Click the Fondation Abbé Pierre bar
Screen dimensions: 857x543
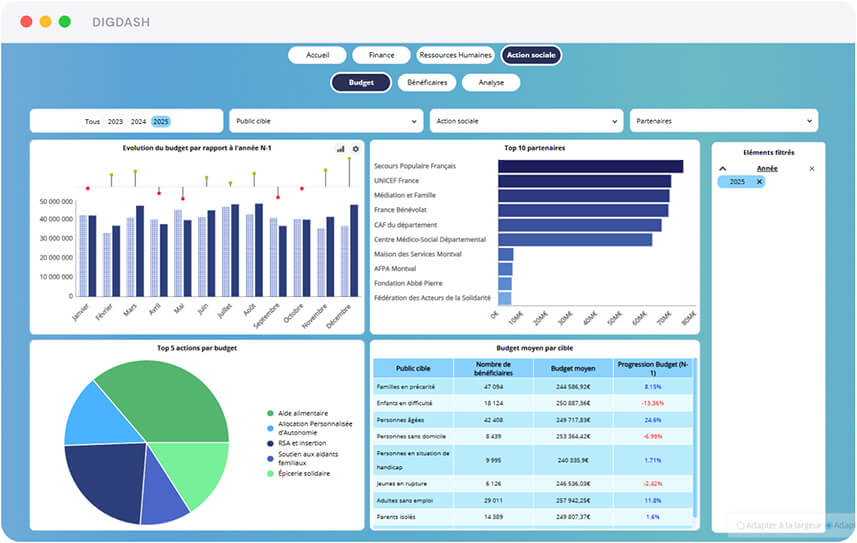(504, 284)
